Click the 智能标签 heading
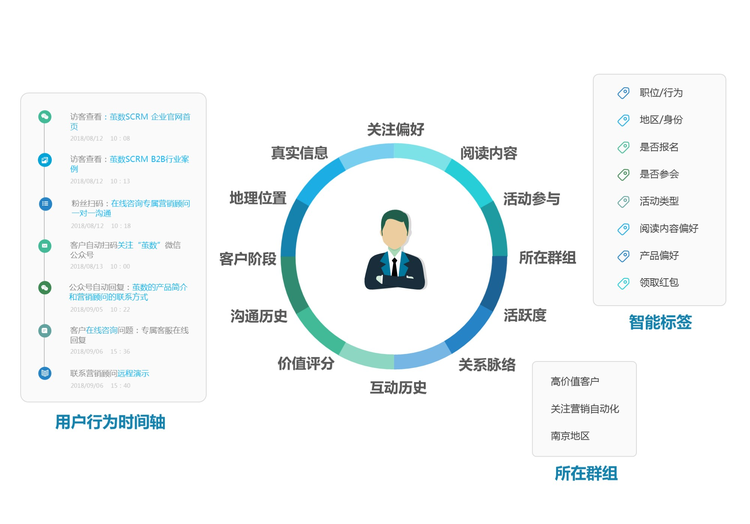750x524 pixels. (x=660, y=322)
